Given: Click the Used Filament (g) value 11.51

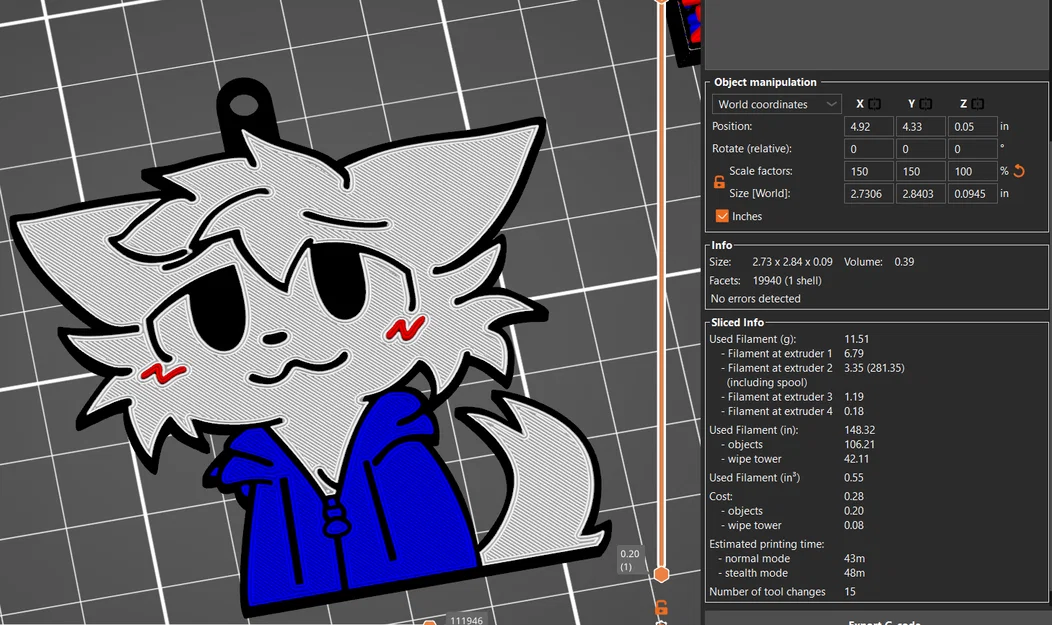Looking at the screenshot, I should 856,339.
